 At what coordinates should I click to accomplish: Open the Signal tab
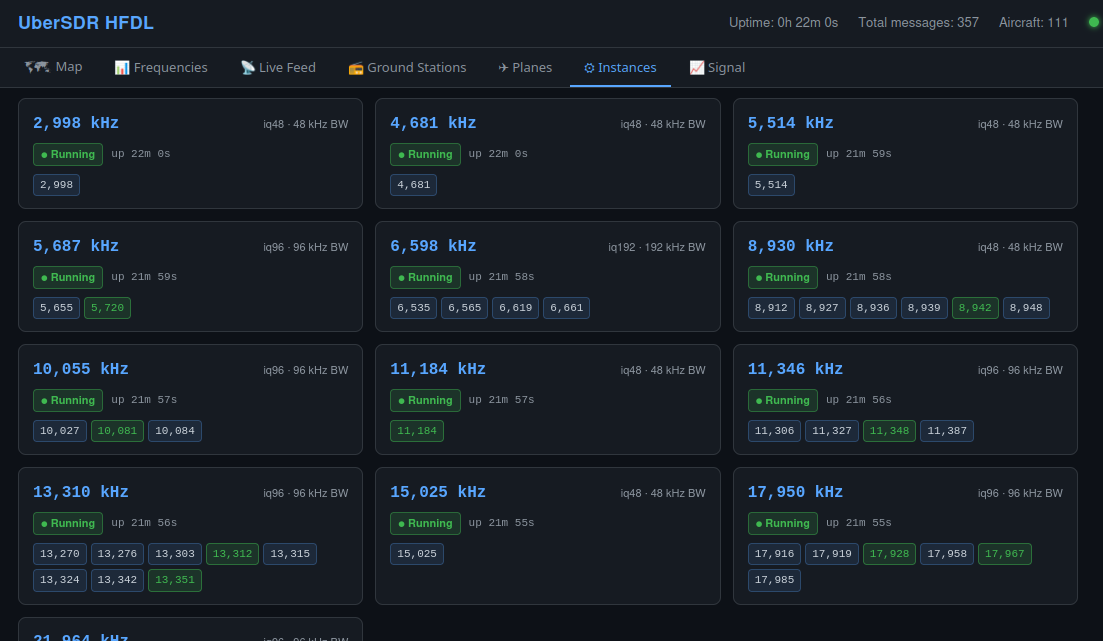pyautogui.click(x=717, y=67)
